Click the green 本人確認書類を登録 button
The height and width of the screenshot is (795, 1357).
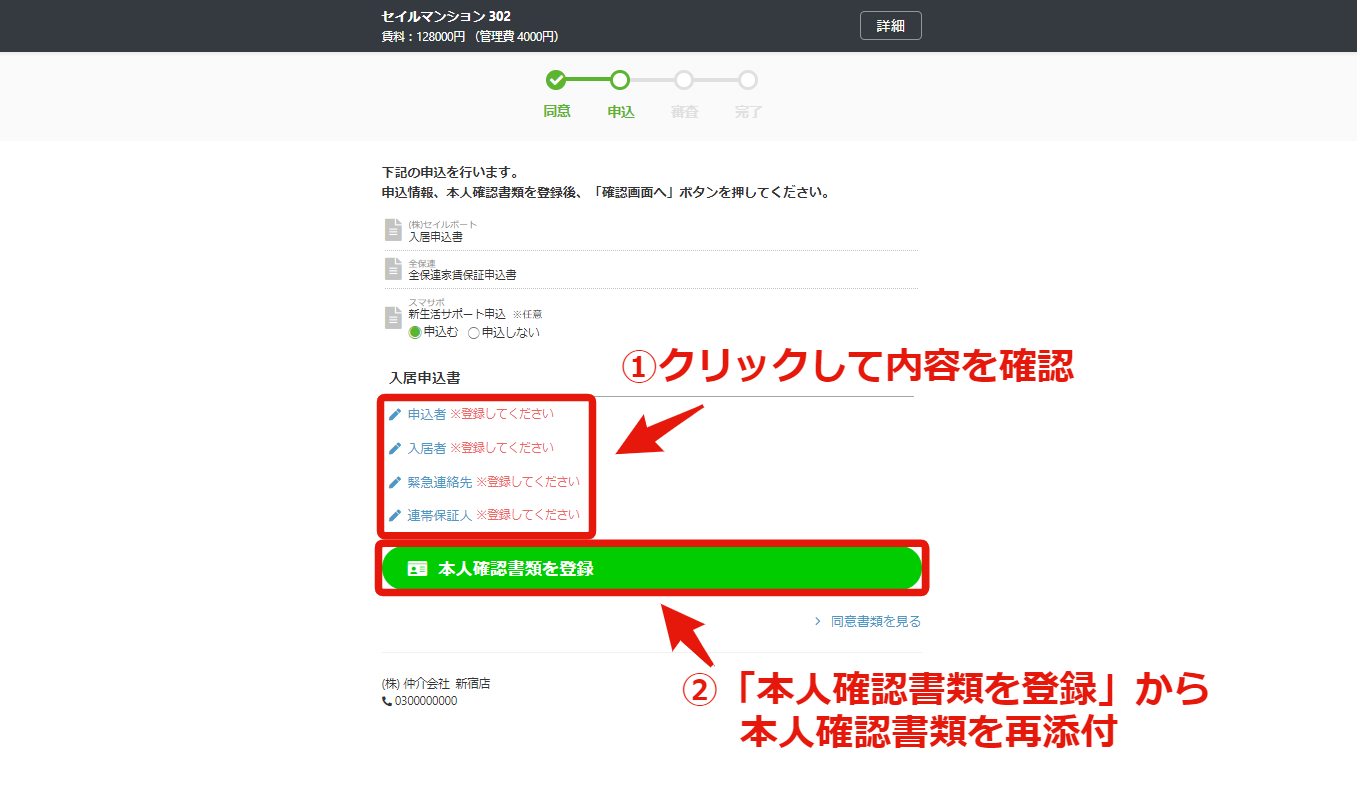point(651,568)
